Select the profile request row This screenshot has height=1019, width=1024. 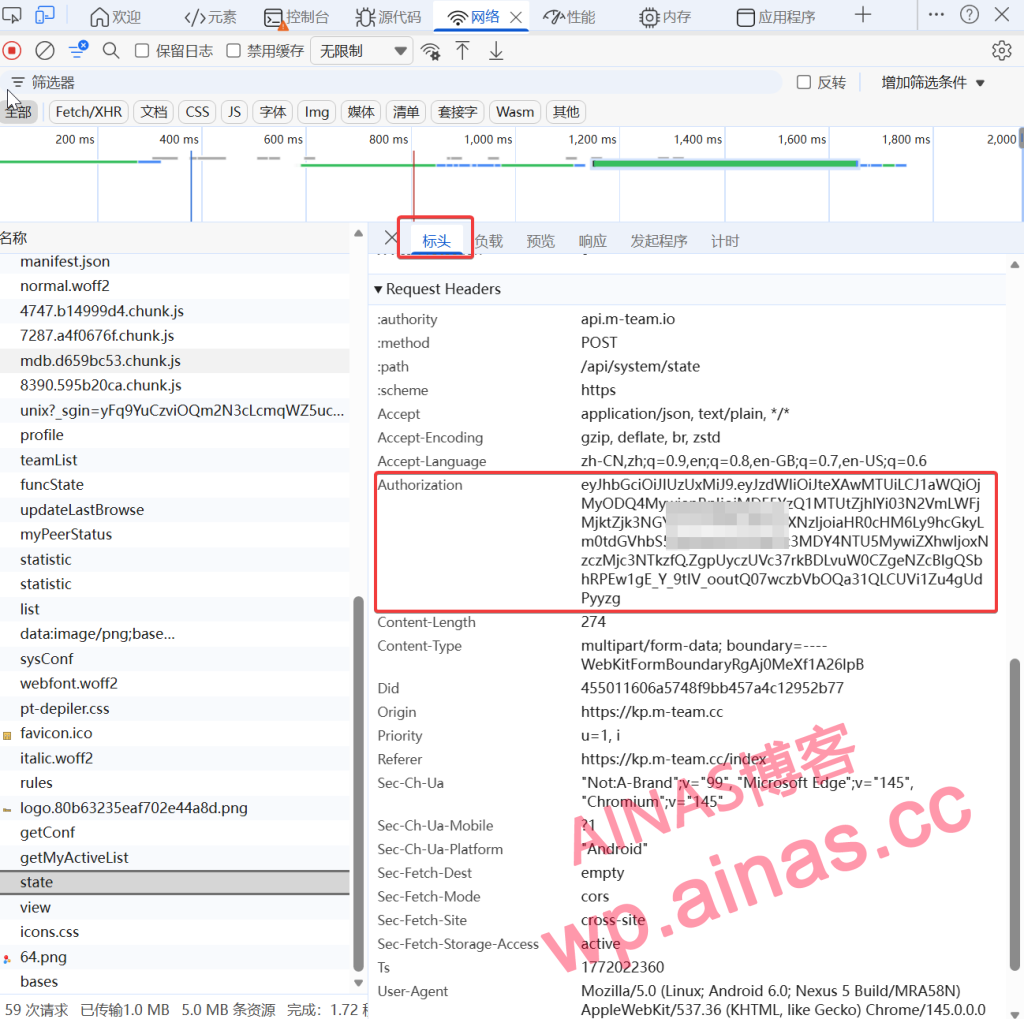coord(175,435)
